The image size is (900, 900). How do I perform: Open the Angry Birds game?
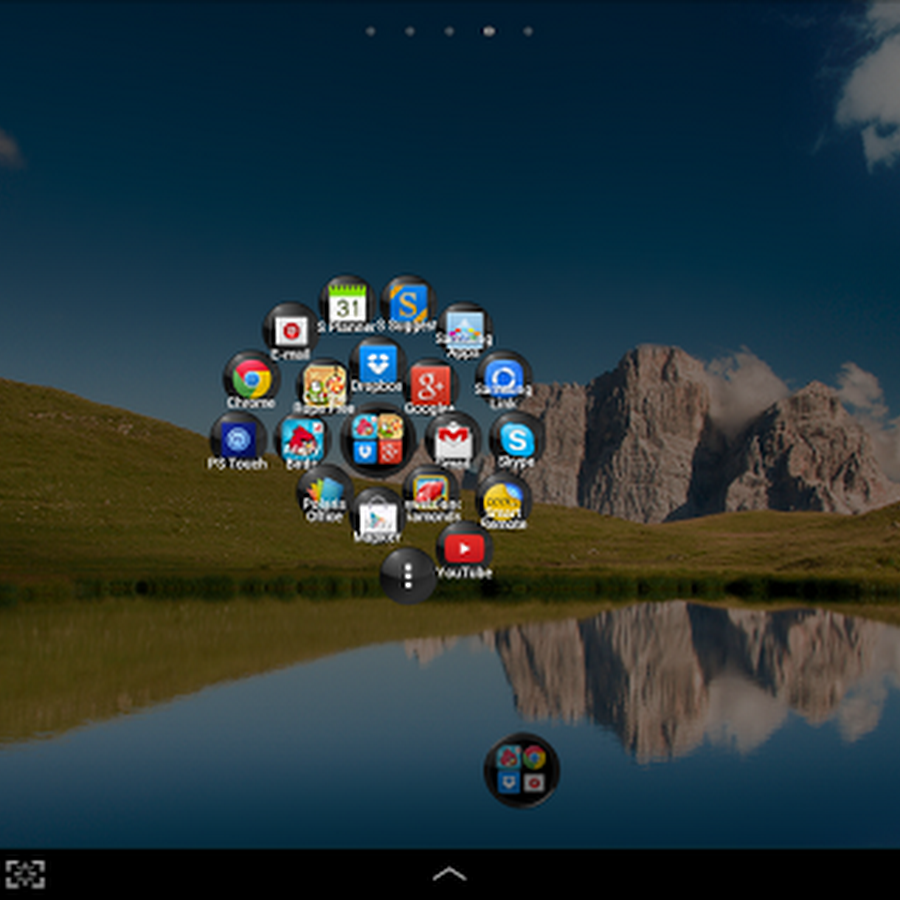pos(302,441)
